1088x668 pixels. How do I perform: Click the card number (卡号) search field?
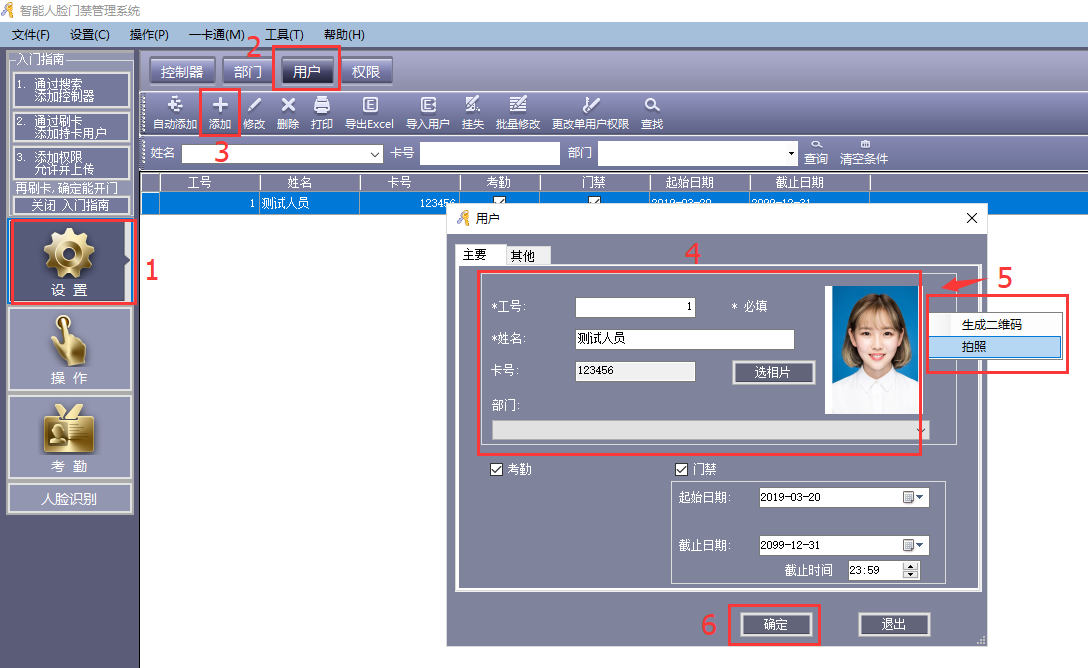489,153
